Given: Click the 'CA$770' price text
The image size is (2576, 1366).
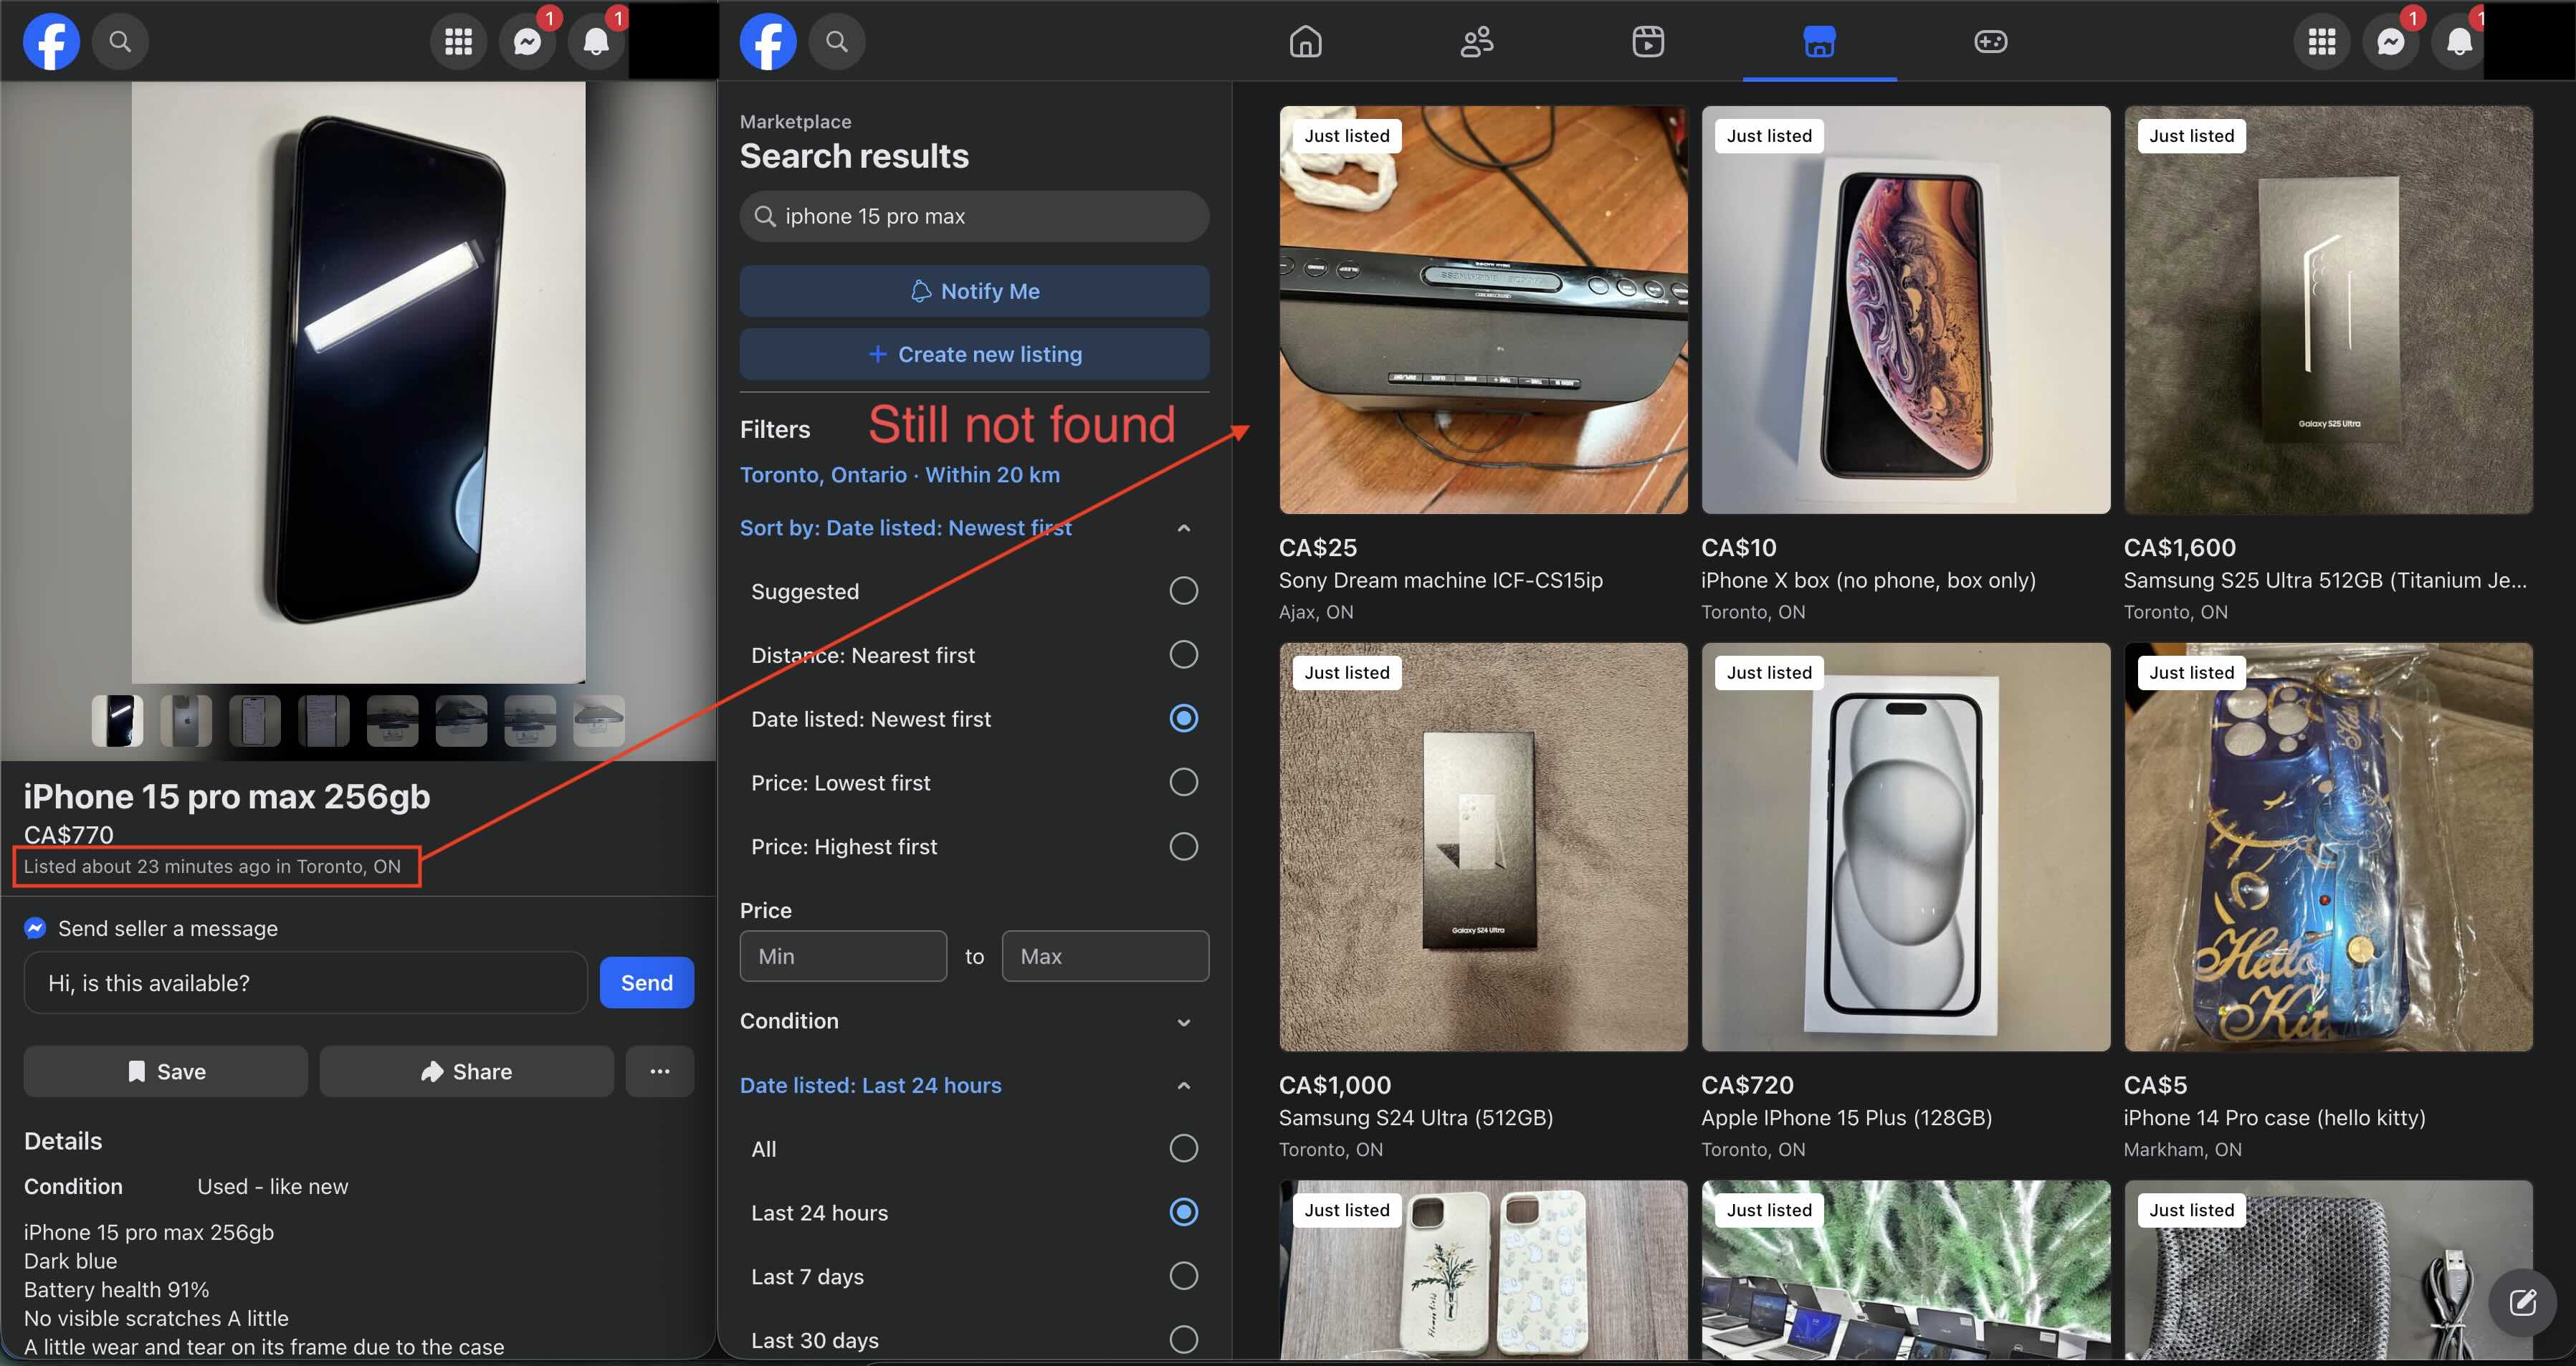Looking at the screenshot, I should 69,834.
